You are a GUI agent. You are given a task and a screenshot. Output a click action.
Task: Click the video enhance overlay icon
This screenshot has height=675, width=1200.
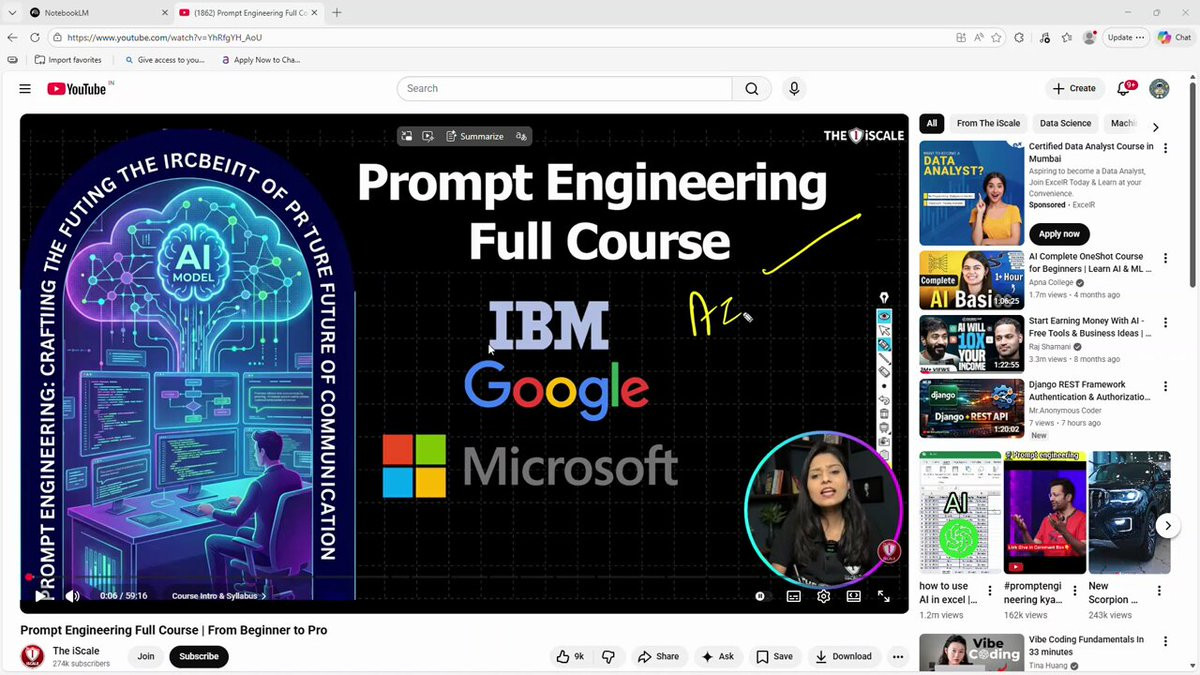pos(428,136)
